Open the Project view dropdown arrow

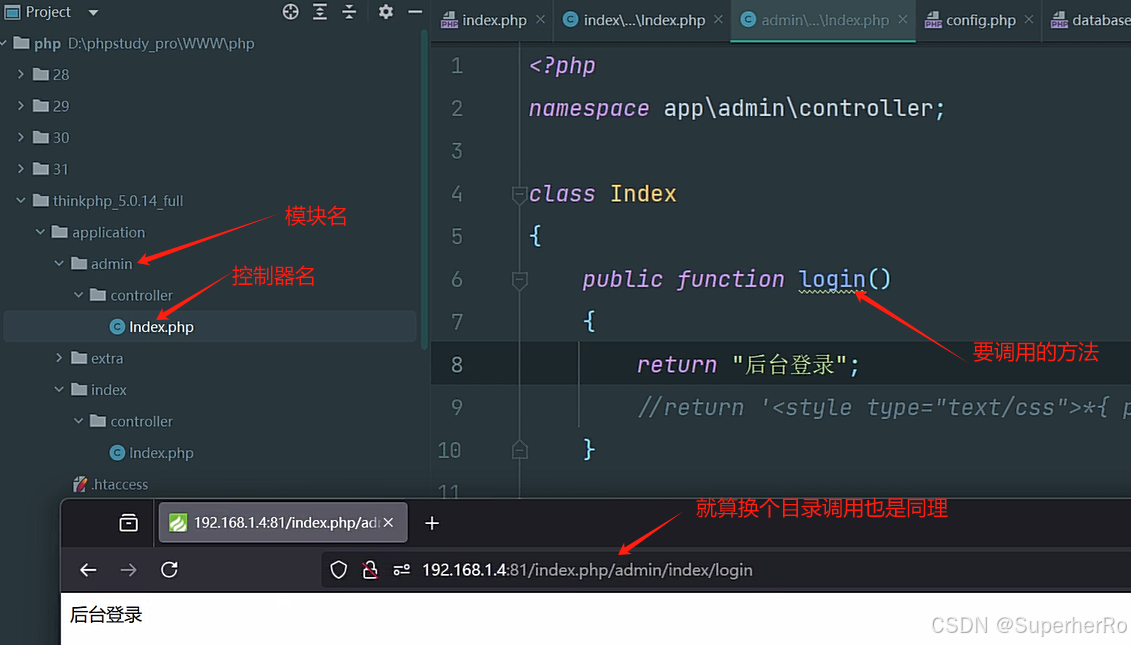coord(93,12)
